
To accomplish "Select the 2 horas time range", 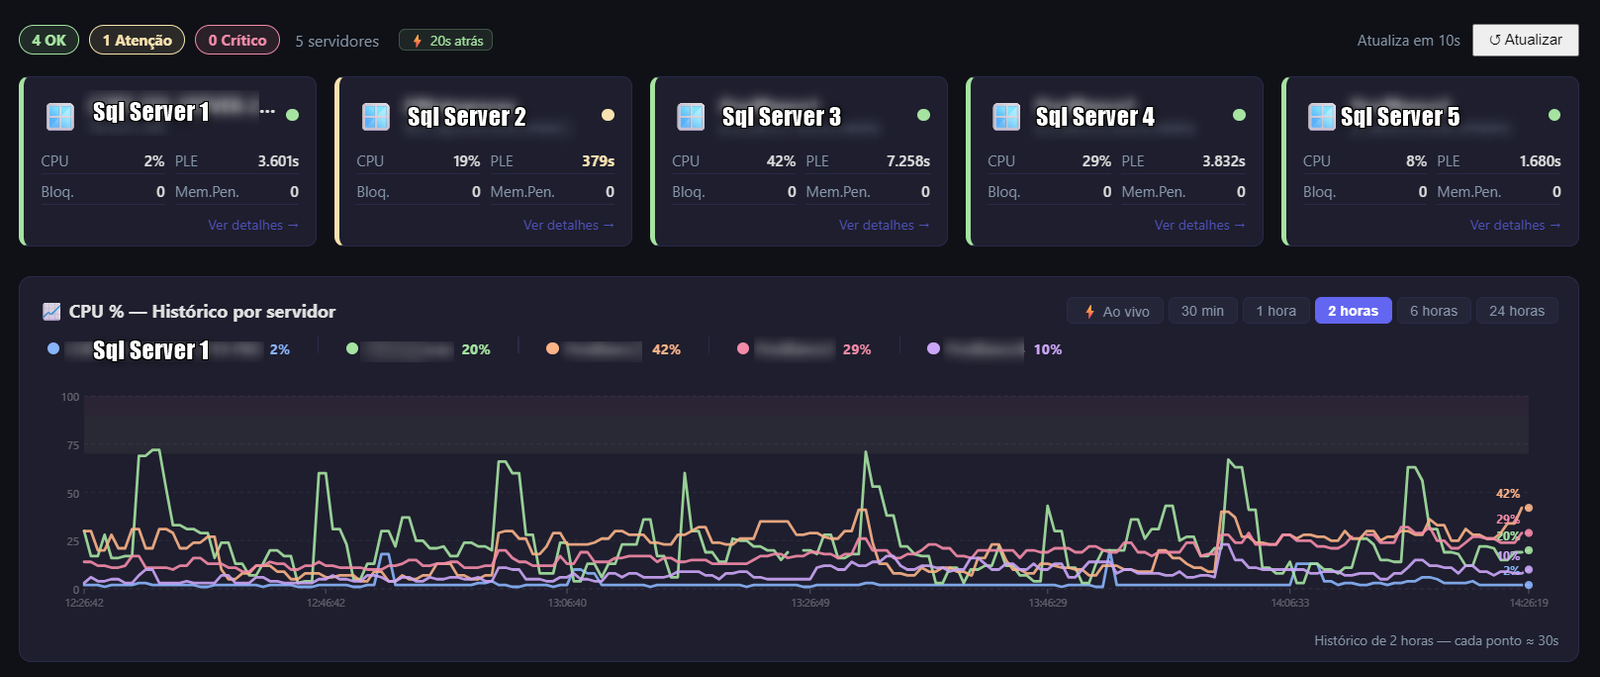I will (x=1353, y=311).
